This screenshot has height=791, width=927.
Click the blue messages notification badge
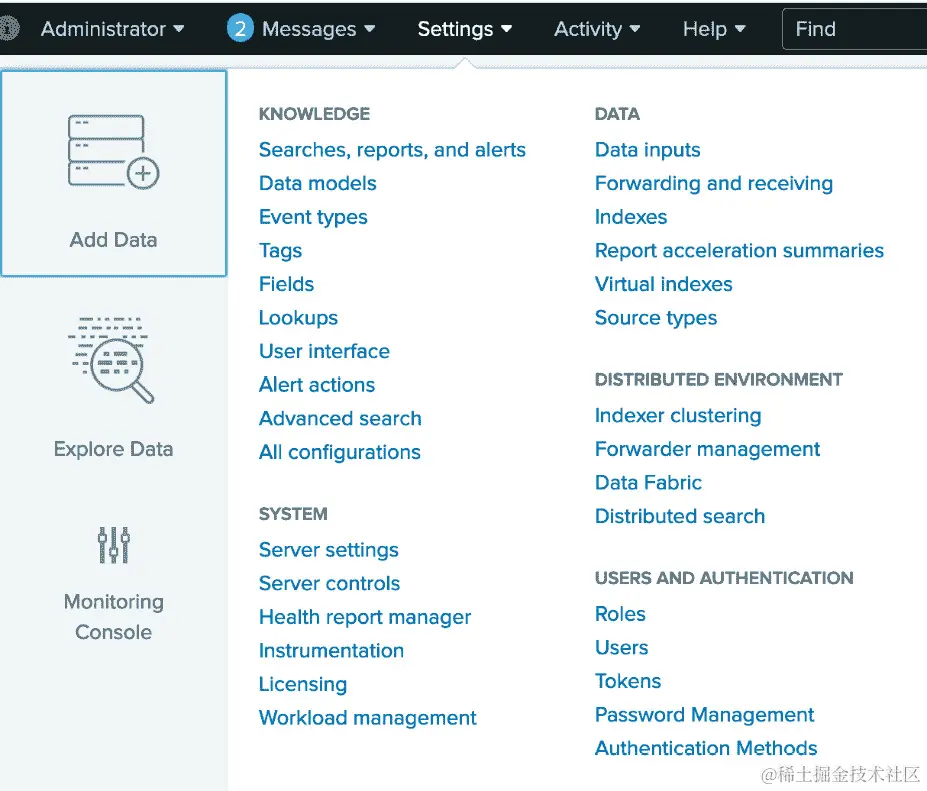[240, 28]
